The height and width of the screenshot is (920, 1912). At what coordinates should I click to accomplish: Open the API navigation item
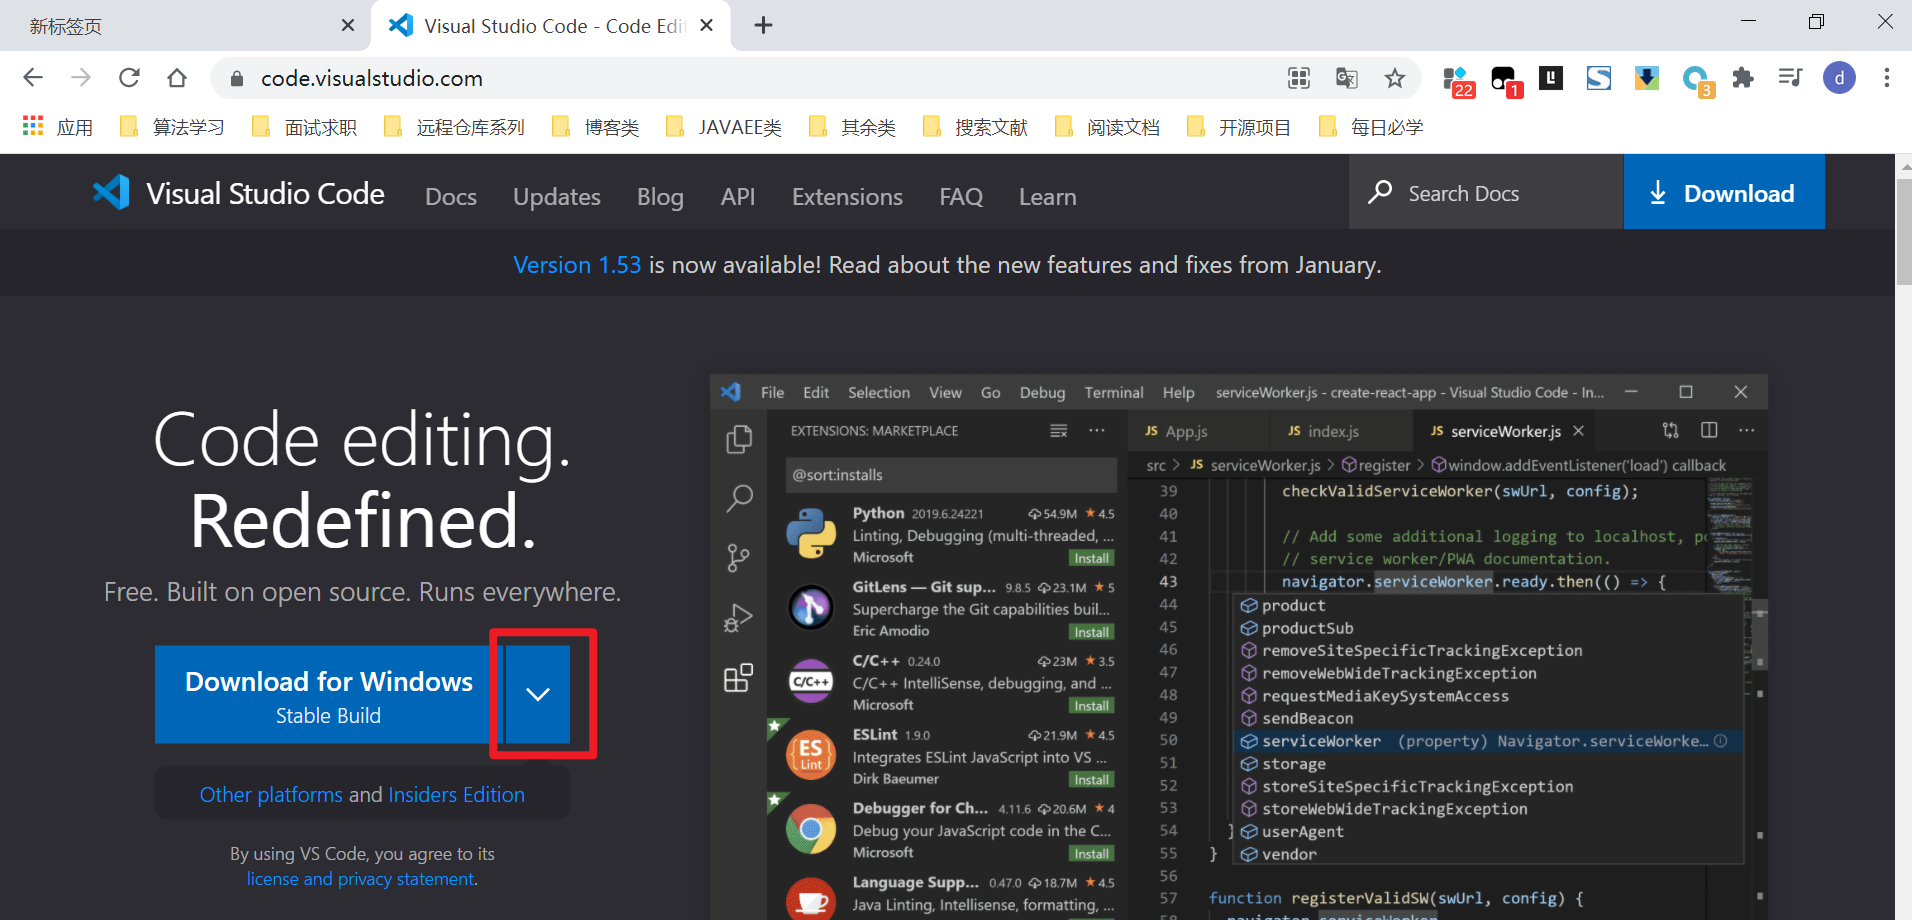pyautogui.click(x=738, y=197)
